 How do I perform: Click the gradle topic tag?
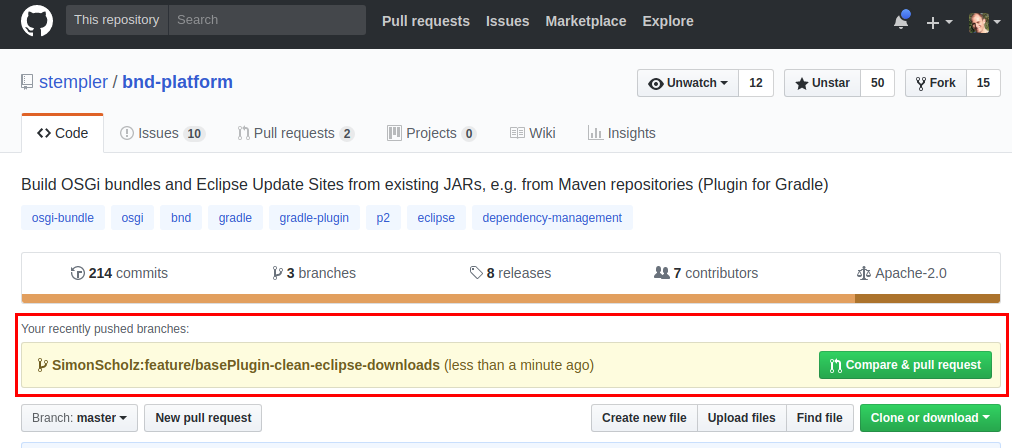point(235,218)
